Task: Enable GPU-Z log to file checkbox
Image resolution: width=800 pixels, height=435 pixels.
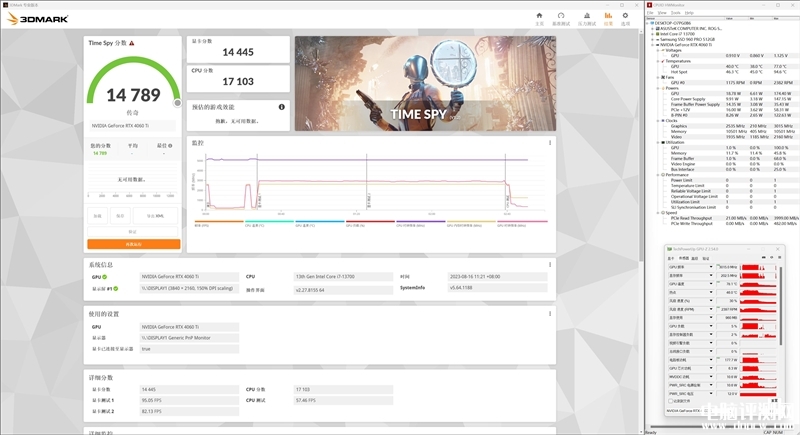Action: point(670,401)
